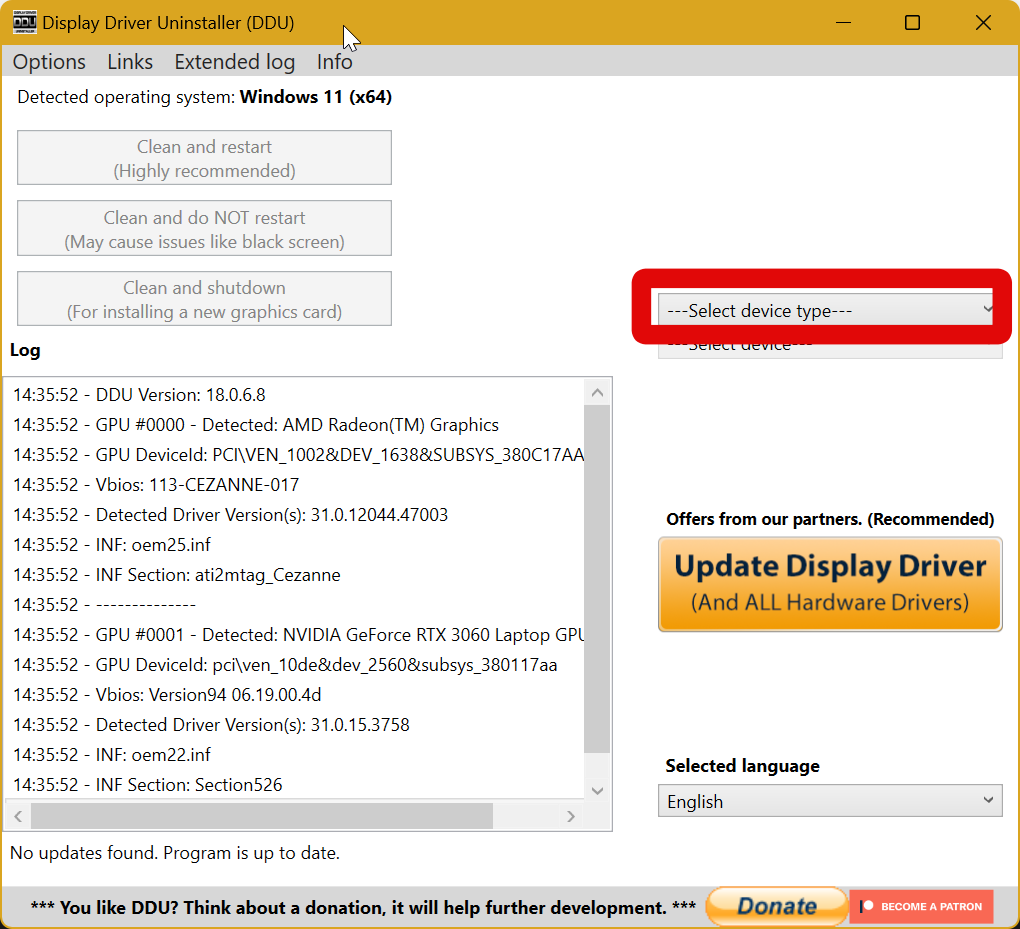The width and height of the screenshot is (1020, 929).
Task: Select the NVIDIA GeForce RTX 3060 log line
Action: [x=298, y=635]
